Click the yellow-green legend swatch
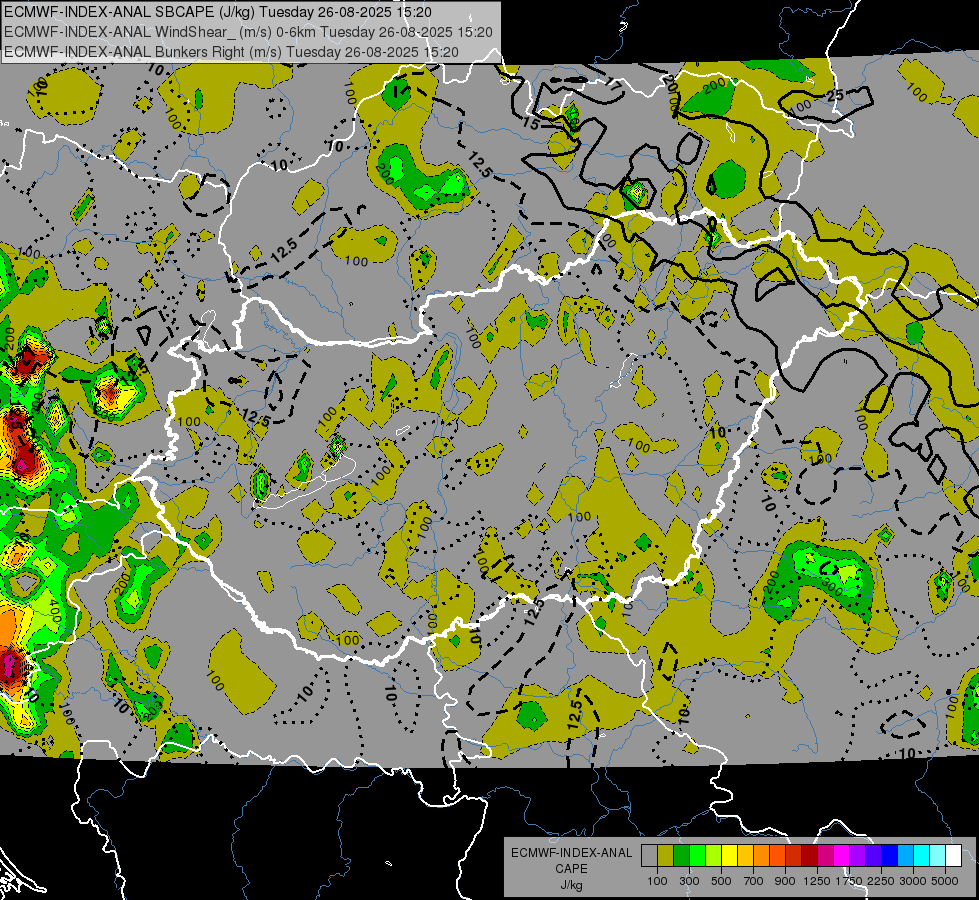 click(714, 856)
